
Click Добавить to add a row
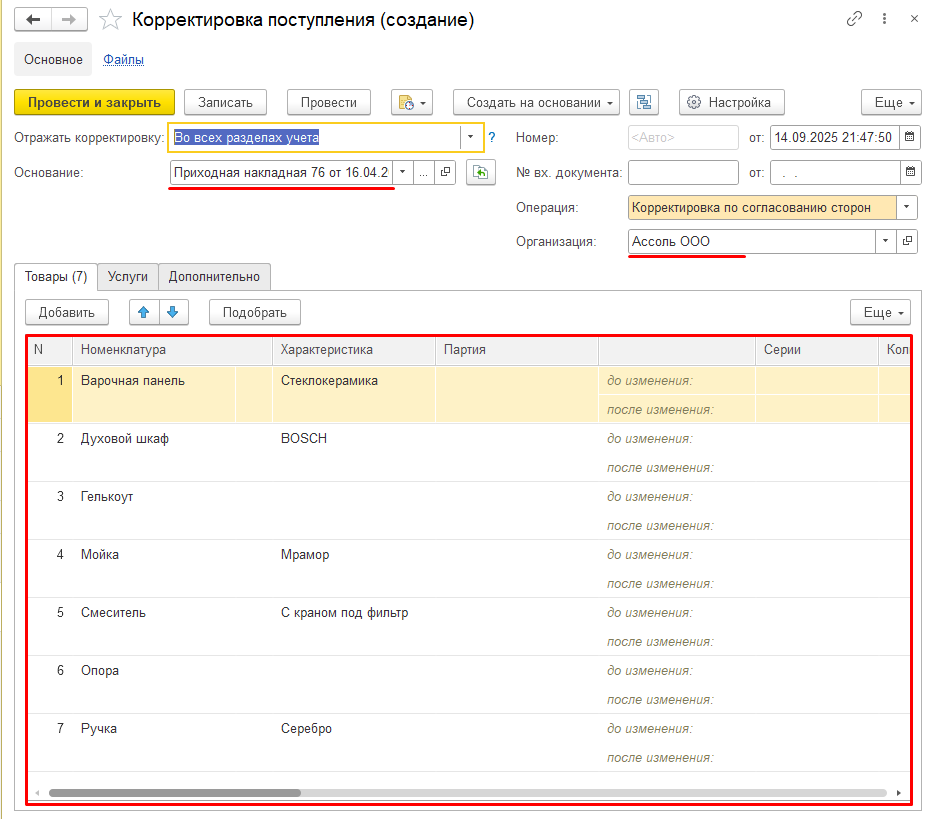67,312
